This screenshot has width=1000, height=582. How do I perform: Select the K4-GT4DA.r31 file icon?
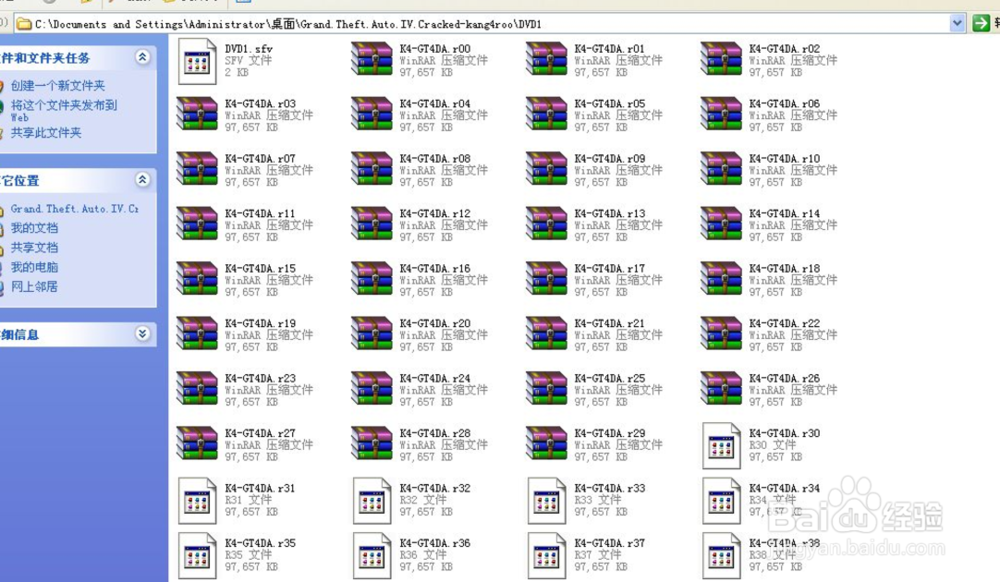coord(197,501)
